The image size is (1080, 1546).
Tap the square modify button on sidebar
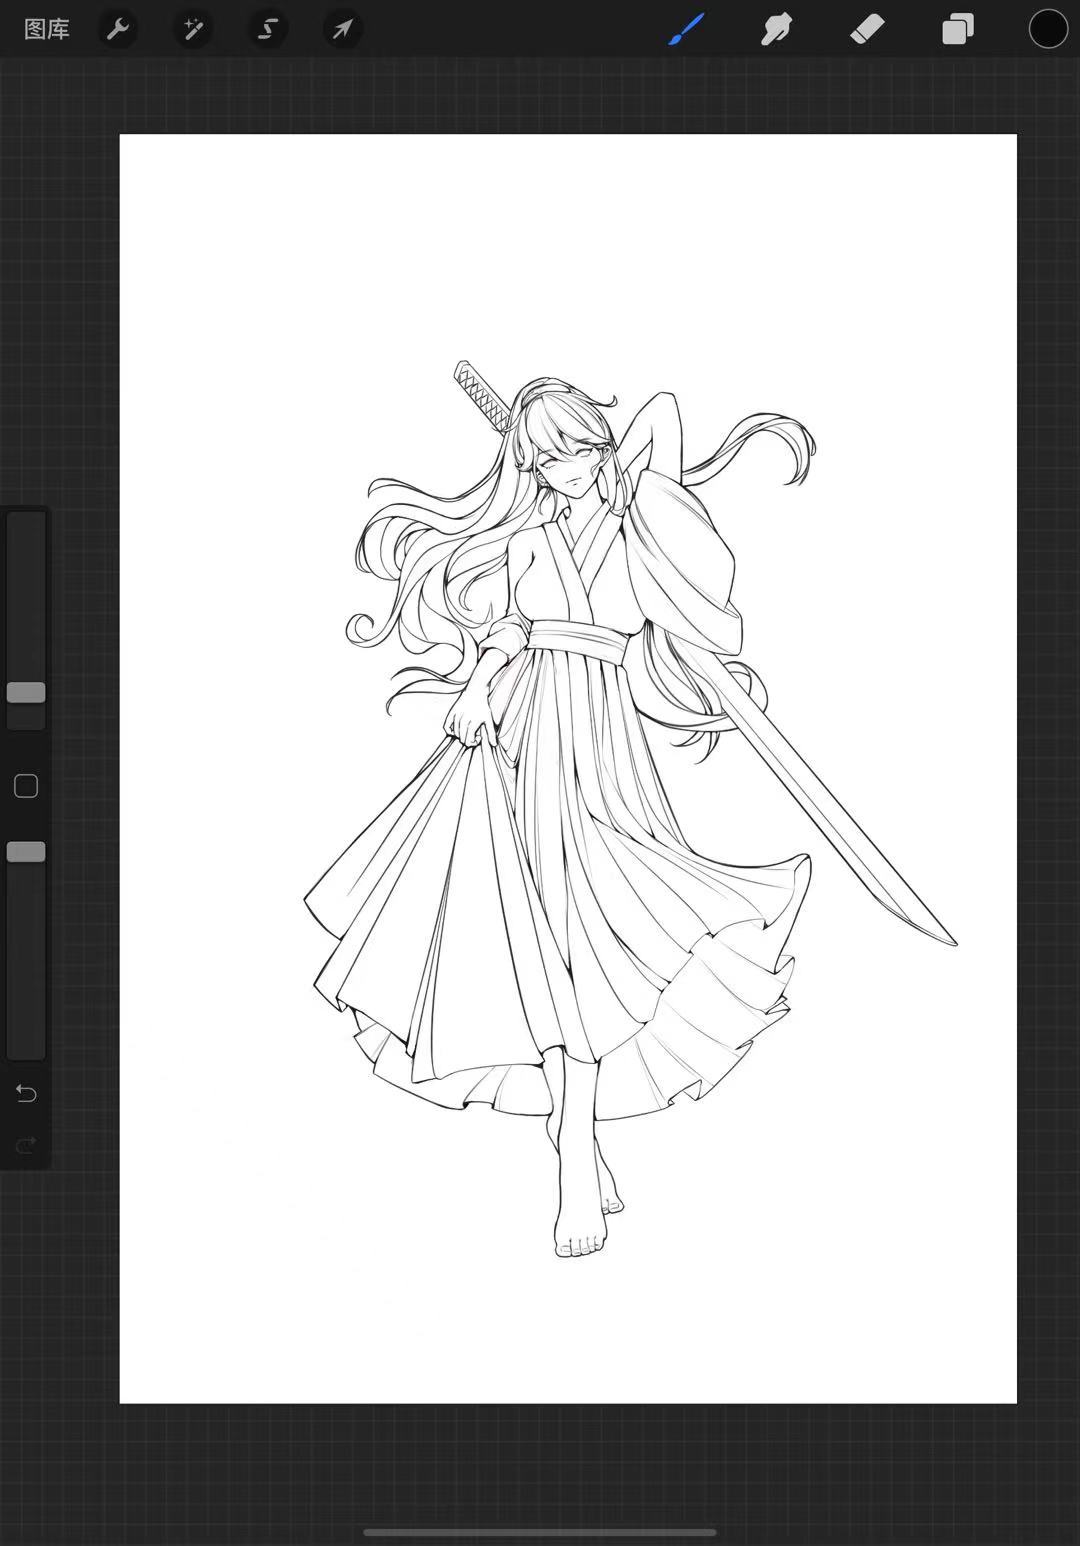click(26, 786)
